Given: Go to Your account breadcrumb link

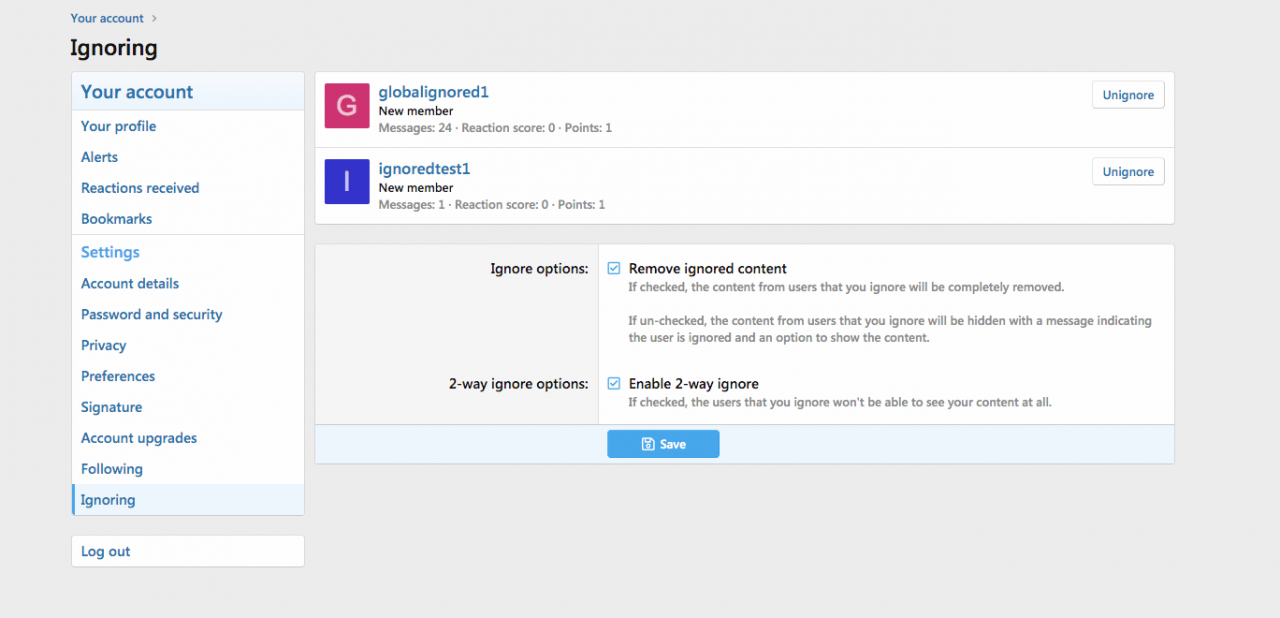Looking at the screenshot, I should click(107, 18).
